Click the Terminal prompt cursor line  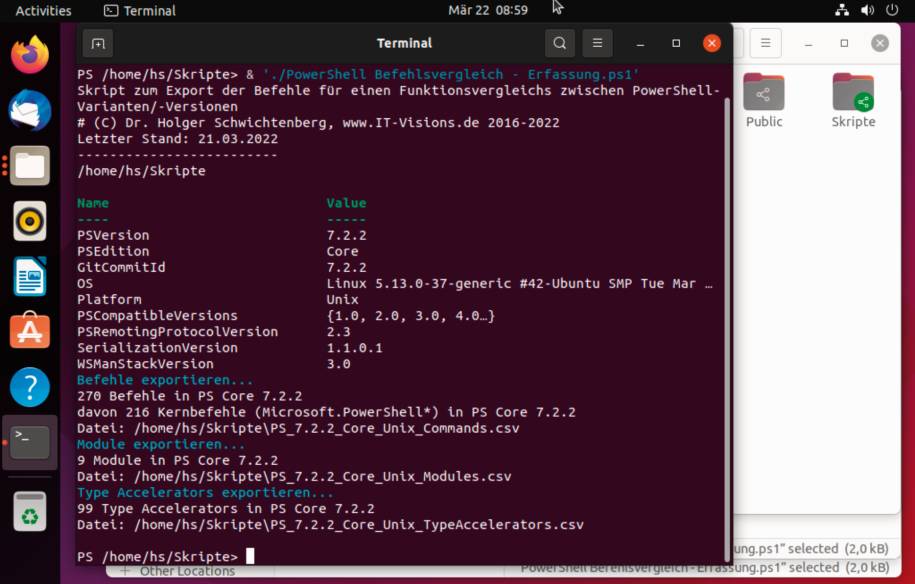tap(166, 556)
